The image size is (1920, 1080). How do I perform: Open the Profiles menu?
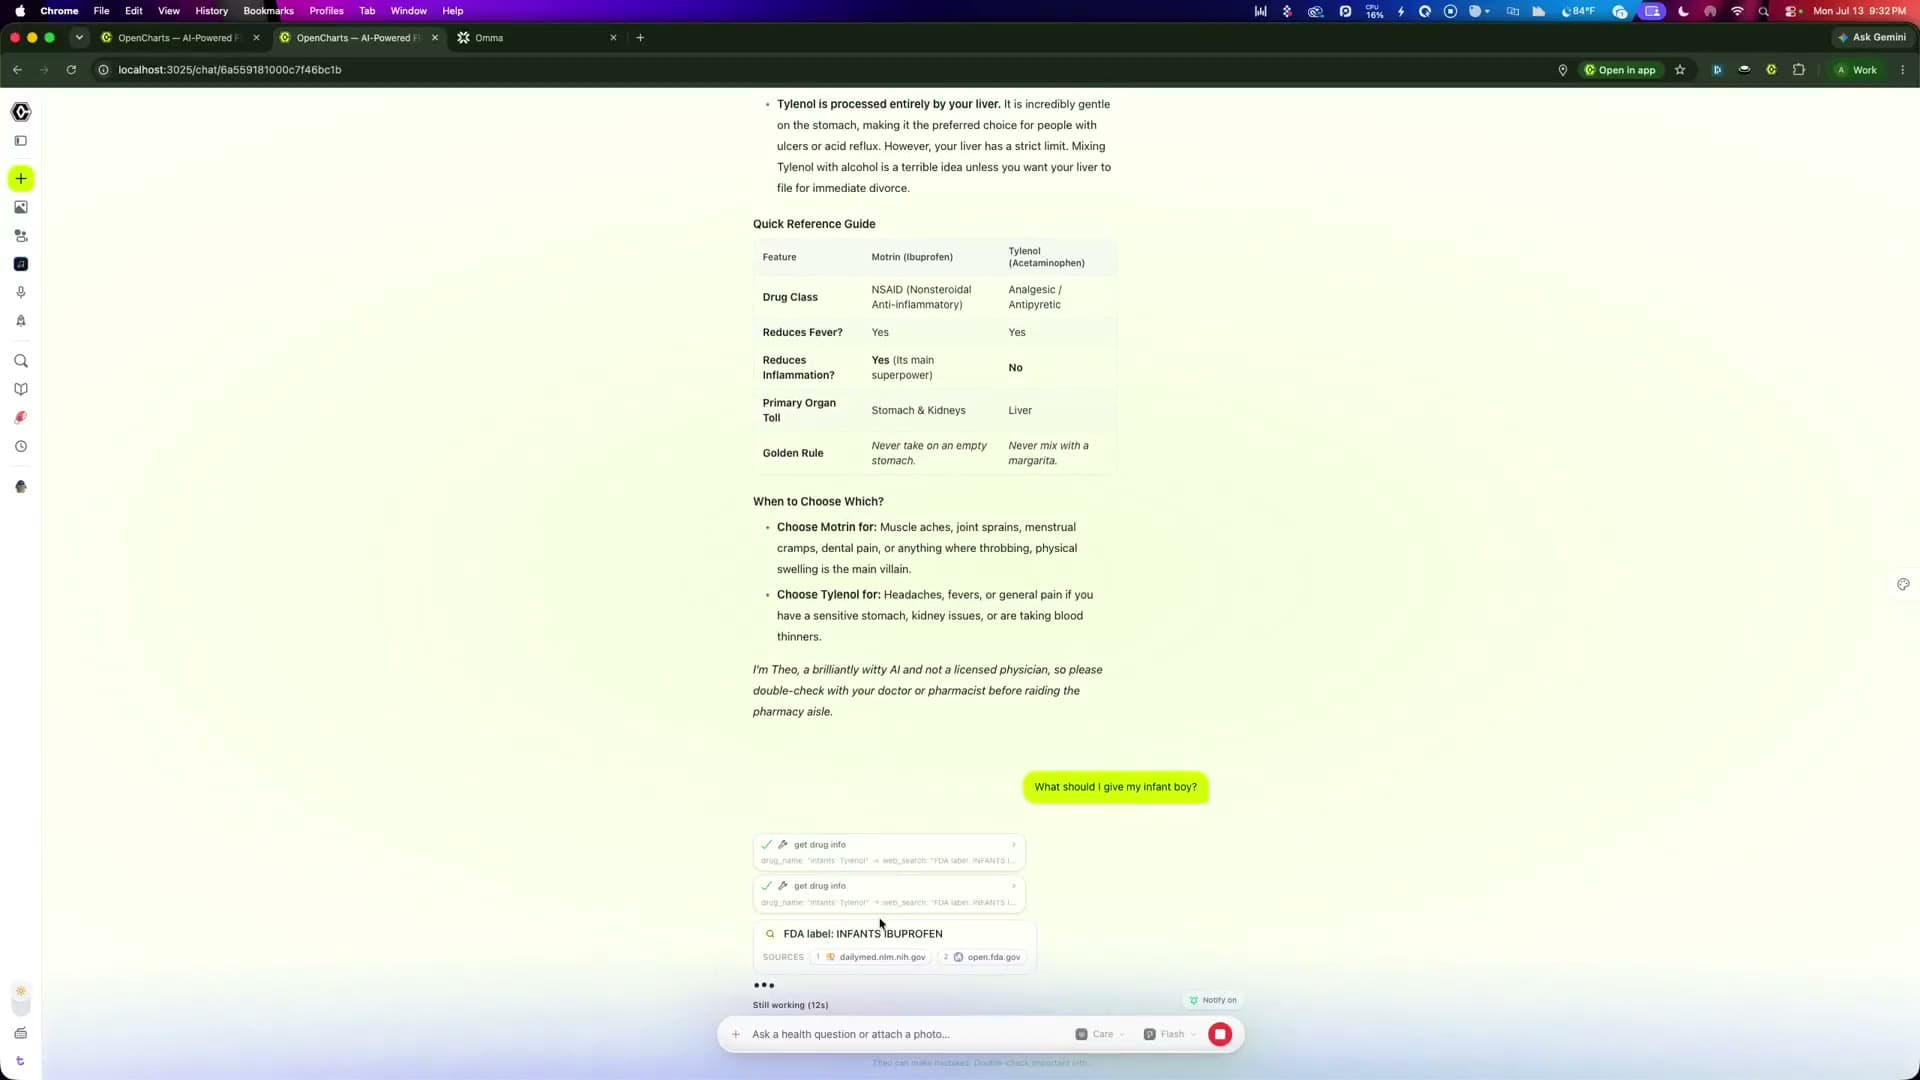(x=326, y=11)
